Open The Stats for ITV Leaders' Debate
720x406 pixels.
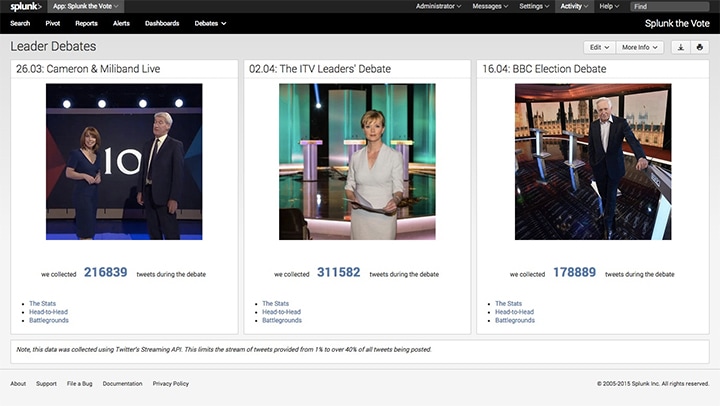[276, 304]
